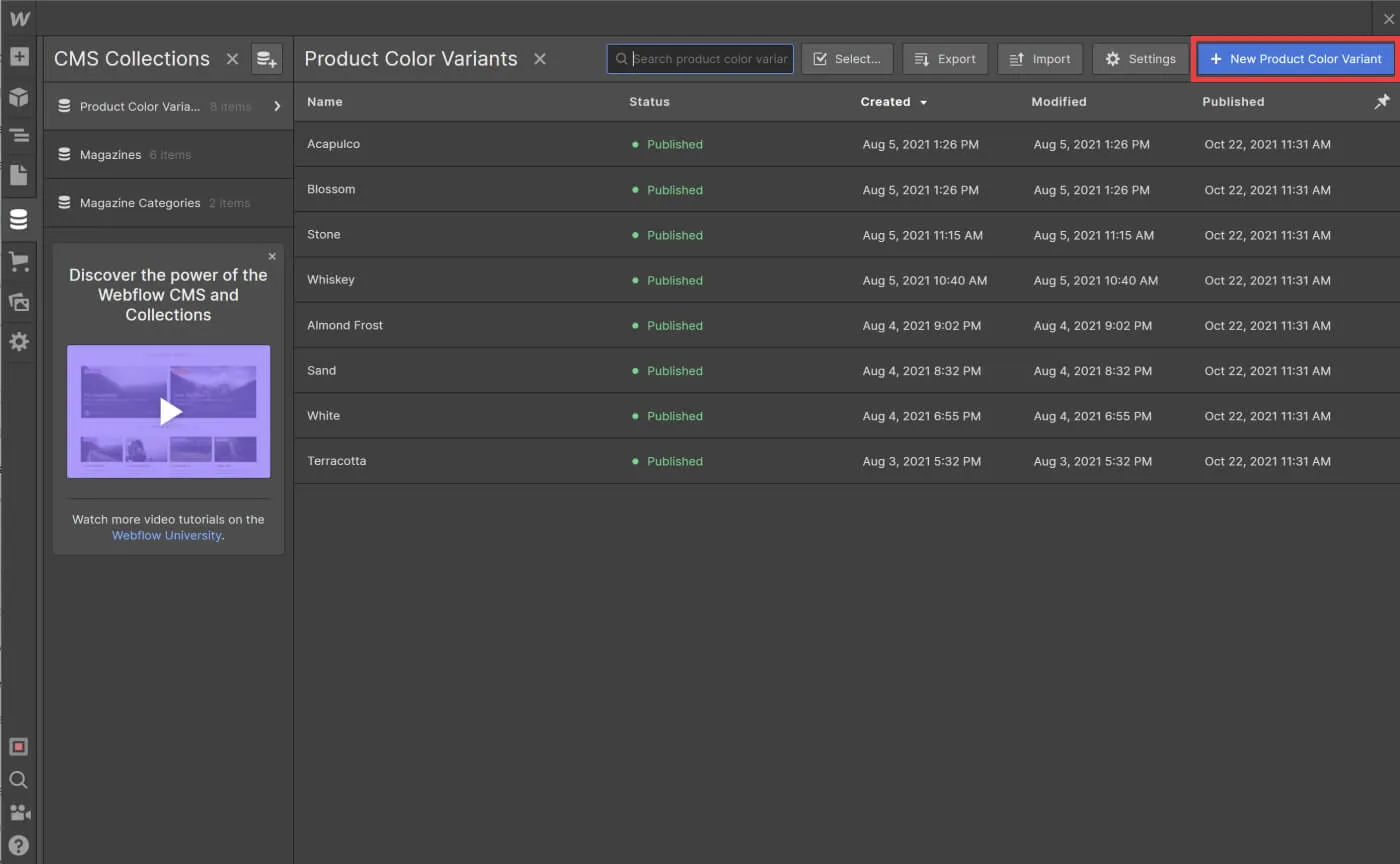1400x864 pixels.
Task: Open the quick find magnifier icon
Action: pyautogui.click(x=19, y=780)
